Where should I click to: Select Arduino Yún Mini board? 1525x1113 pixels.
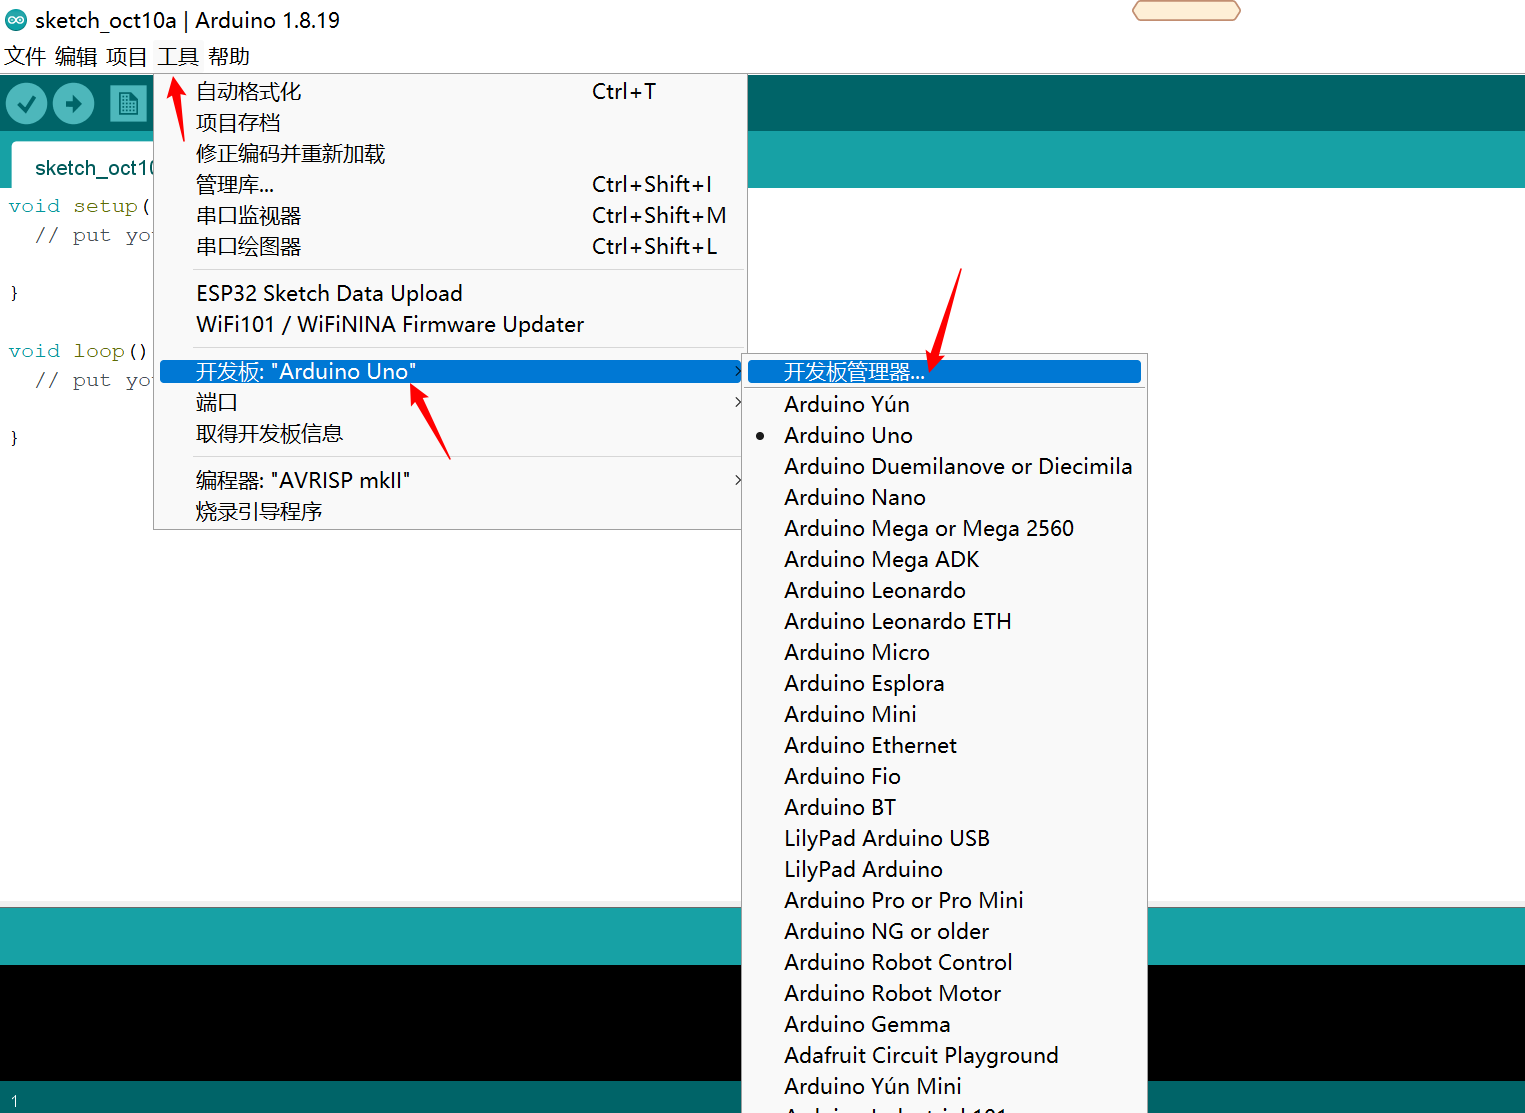coord(944,1086)
